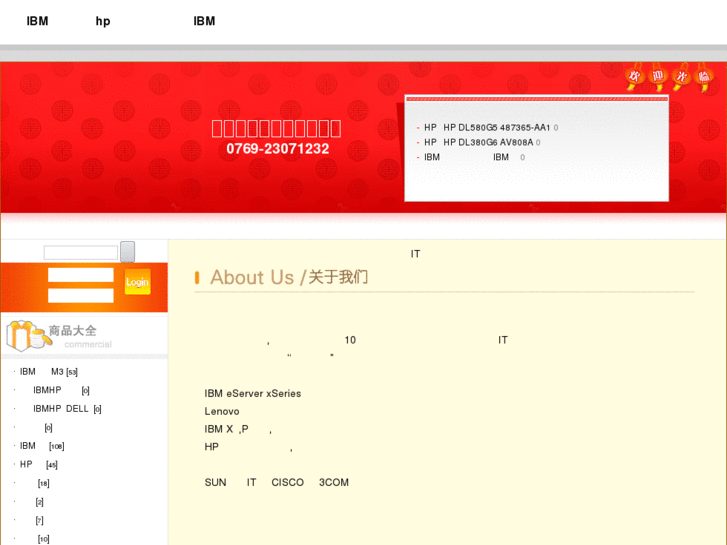Screen dimensions: 727x545
Task: Click the gift box product catalog icon
Action: [x=28, y=335]
